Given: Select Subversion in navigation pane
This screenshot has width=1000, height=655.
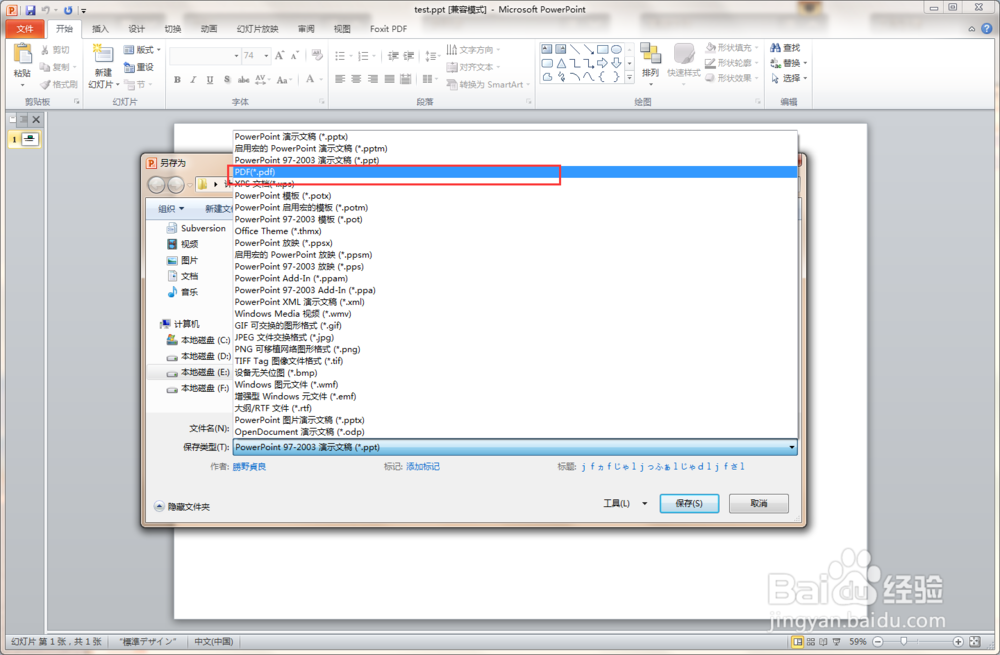Looking at the screenshot, I should pyautogui.click(x=196, y=228).
